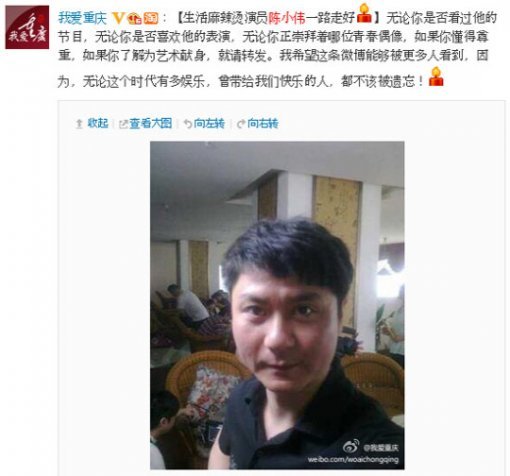510x476 pixels.
Task: Open the 我爱重庆 username link
Action: pos(82,18)
